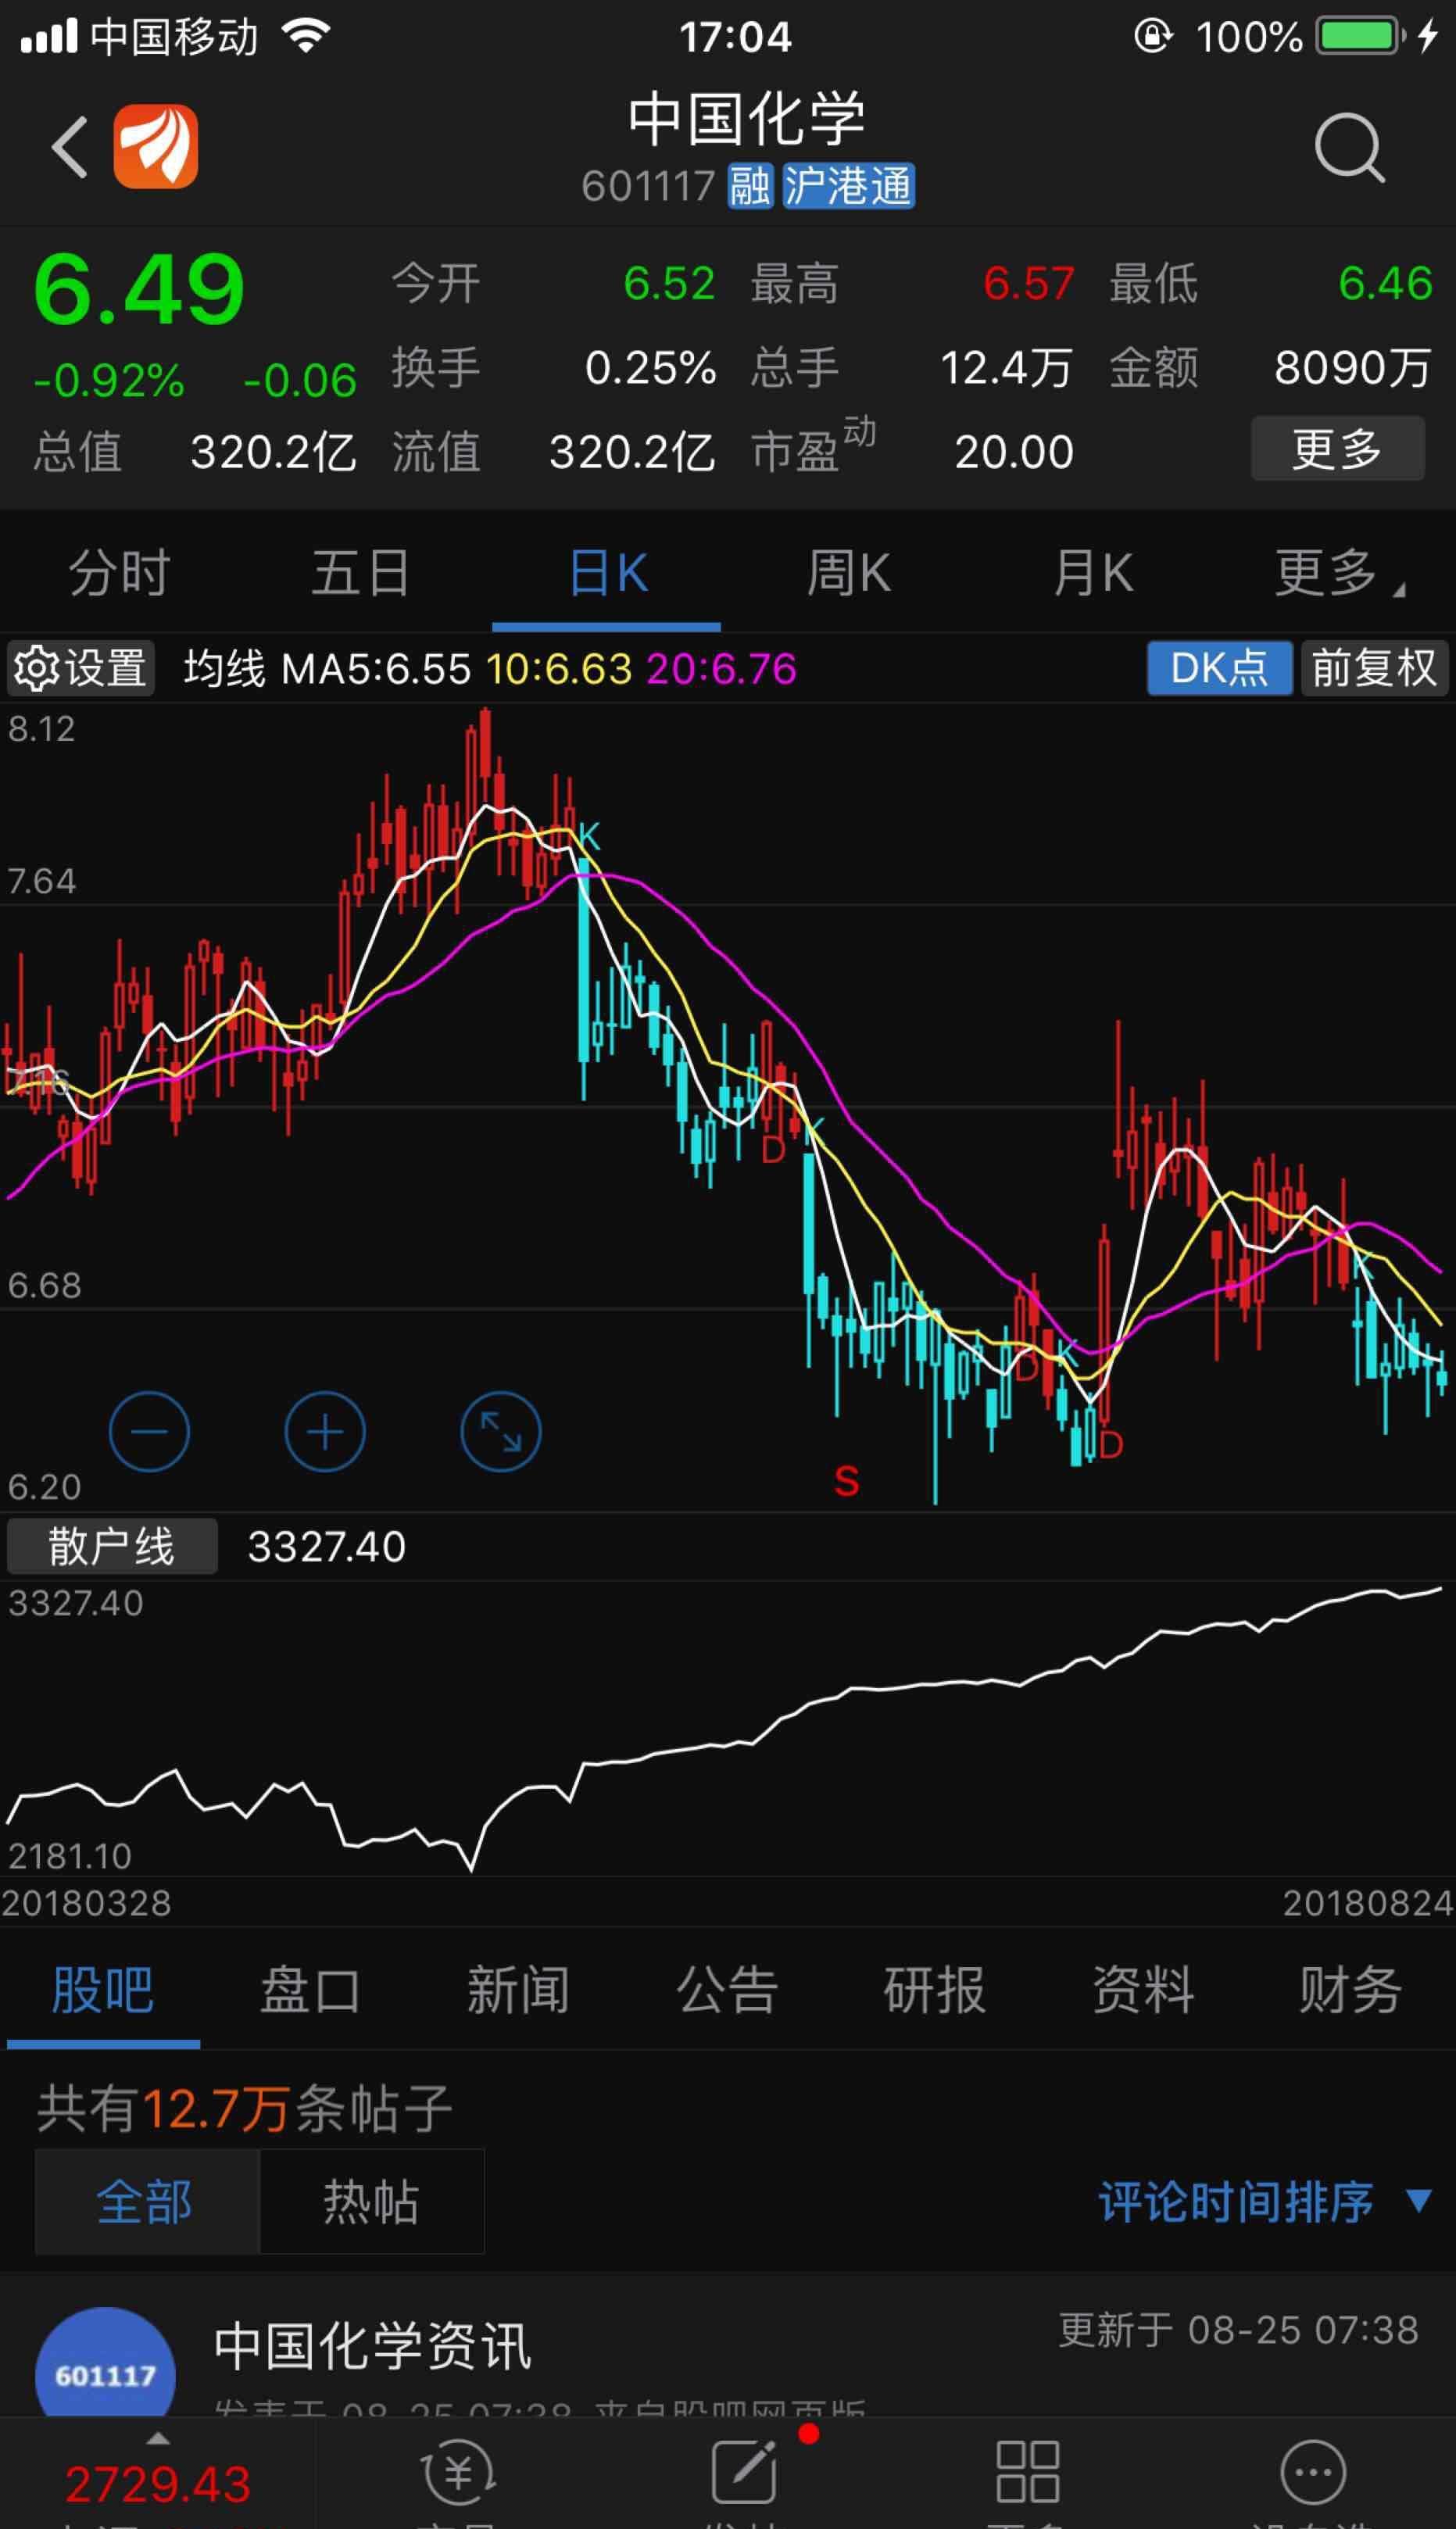
Task: Expand chart to fullscreen with arrows icon
Action: pyautogui.click(x=500, y=1432)
